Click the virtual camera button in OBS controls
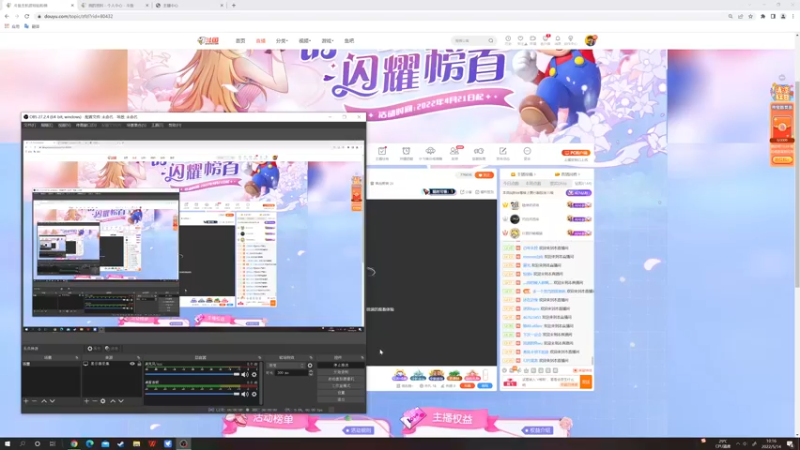This screenshot has width=800, height=450. click(x=341, y=379)
